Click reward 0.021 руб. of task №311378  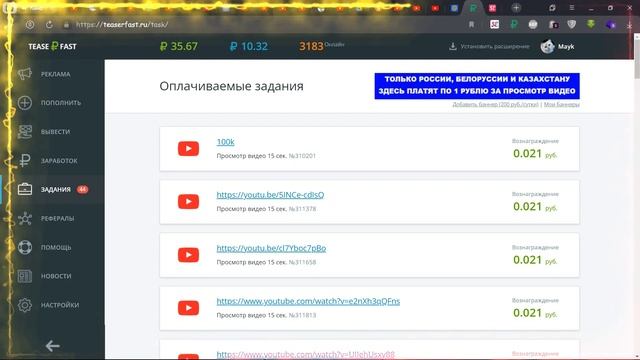coord(535,207)
